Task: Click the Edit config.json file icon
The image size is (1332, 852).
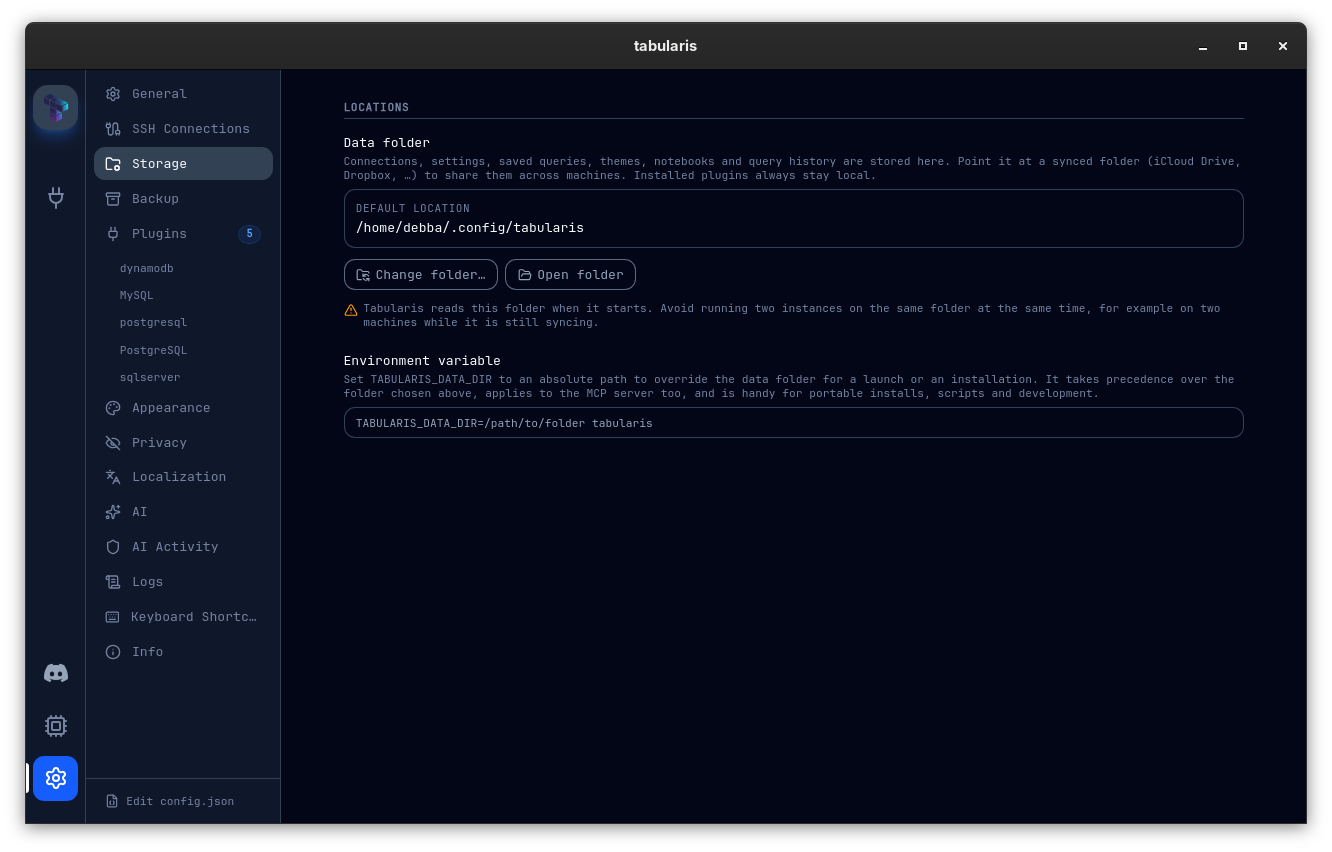Action: pyautogui.click(x=112, y=802)
